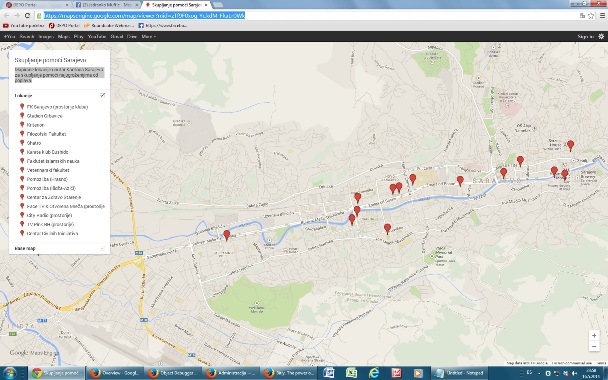Open Drive in the Google bar
The height and width of the screenshot is (380, 608).
(132, 36)
